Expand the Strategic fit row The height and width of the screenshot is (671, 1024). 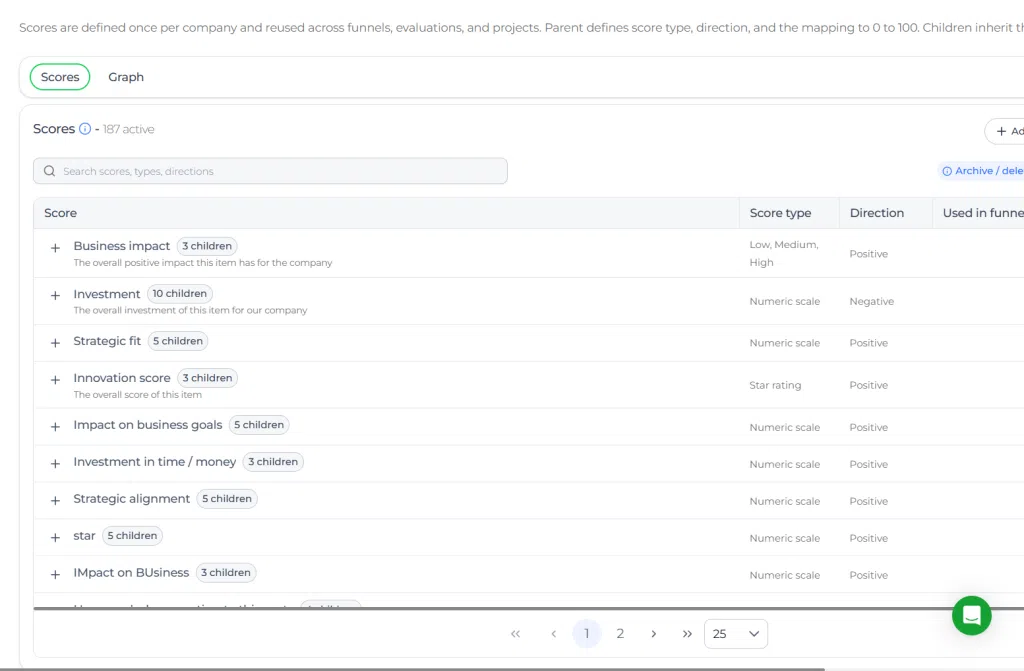[56, 343]
